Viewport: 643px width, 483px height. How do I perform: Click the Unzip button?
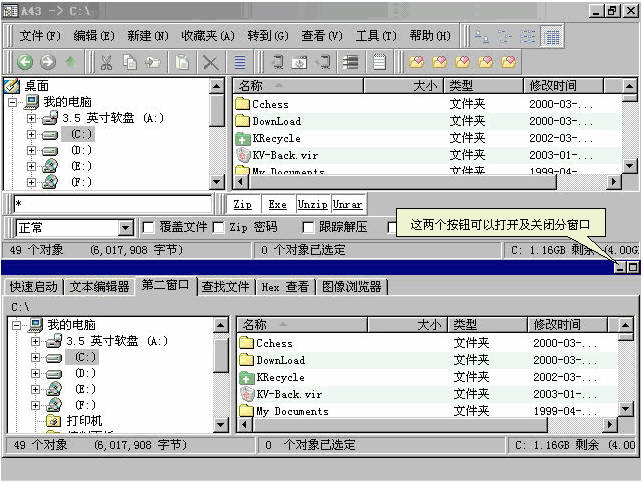pyautogui.click(x=313, y=204)
